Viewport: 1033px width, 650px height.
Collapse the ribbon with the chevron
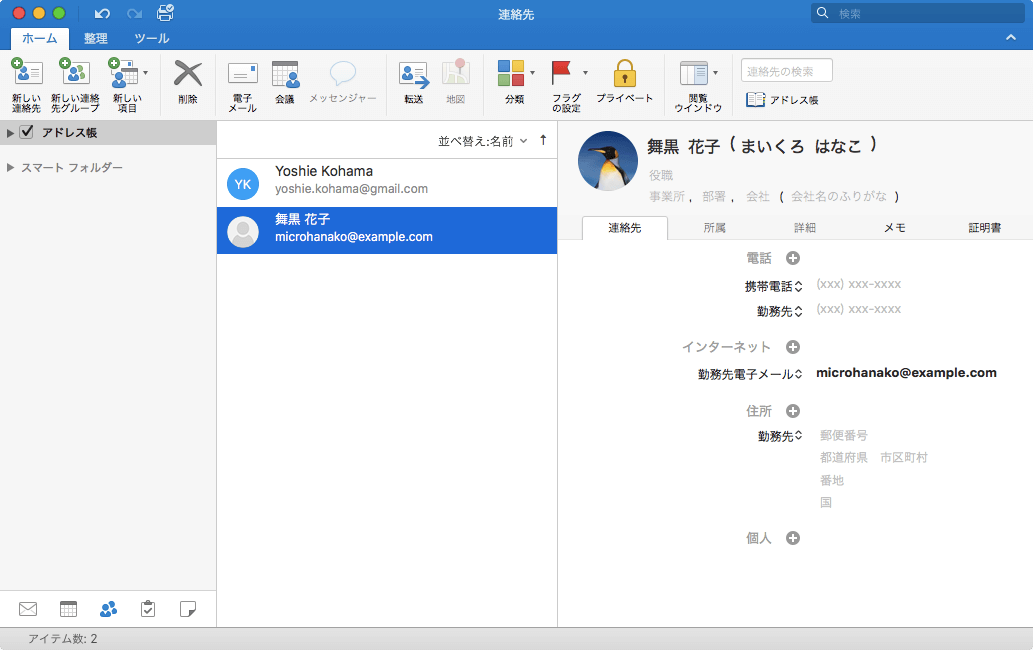(1011, 38)
